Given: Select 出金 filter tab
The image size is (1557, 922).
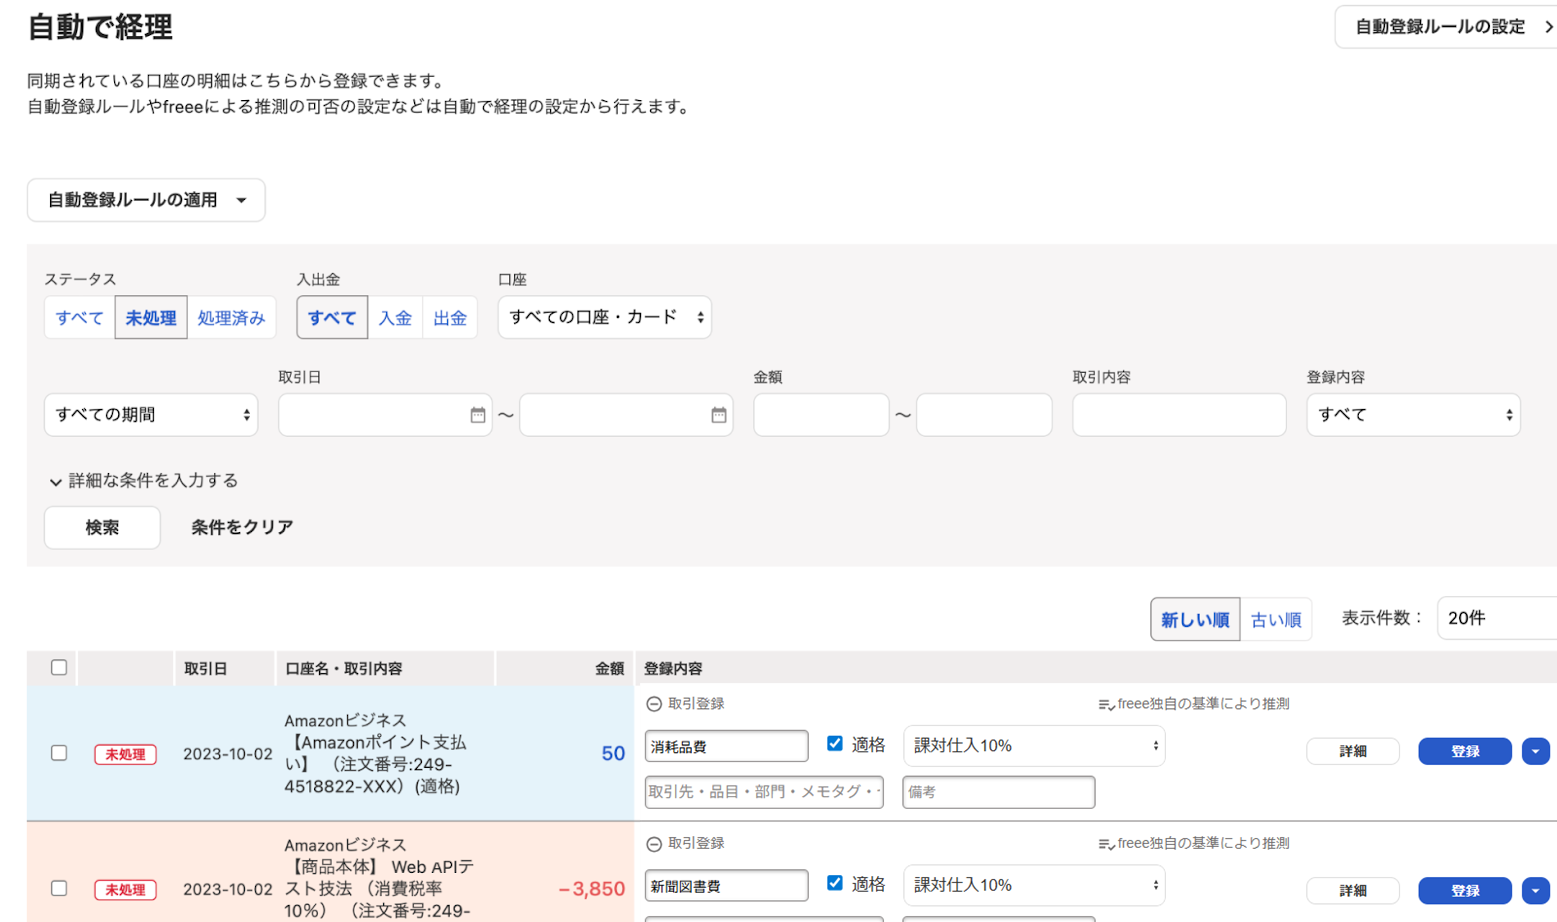Looking at the screenshot, I should [450, 318].
